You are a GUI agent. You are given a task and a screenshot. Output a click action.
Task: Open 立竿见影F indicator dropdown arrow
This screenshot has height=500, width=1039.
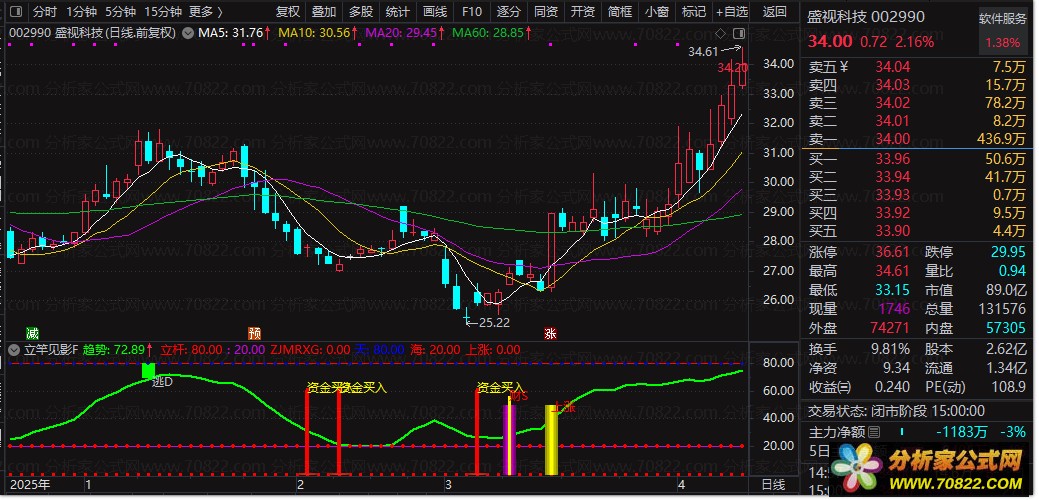pyautogui.click(x=14, y=349)
